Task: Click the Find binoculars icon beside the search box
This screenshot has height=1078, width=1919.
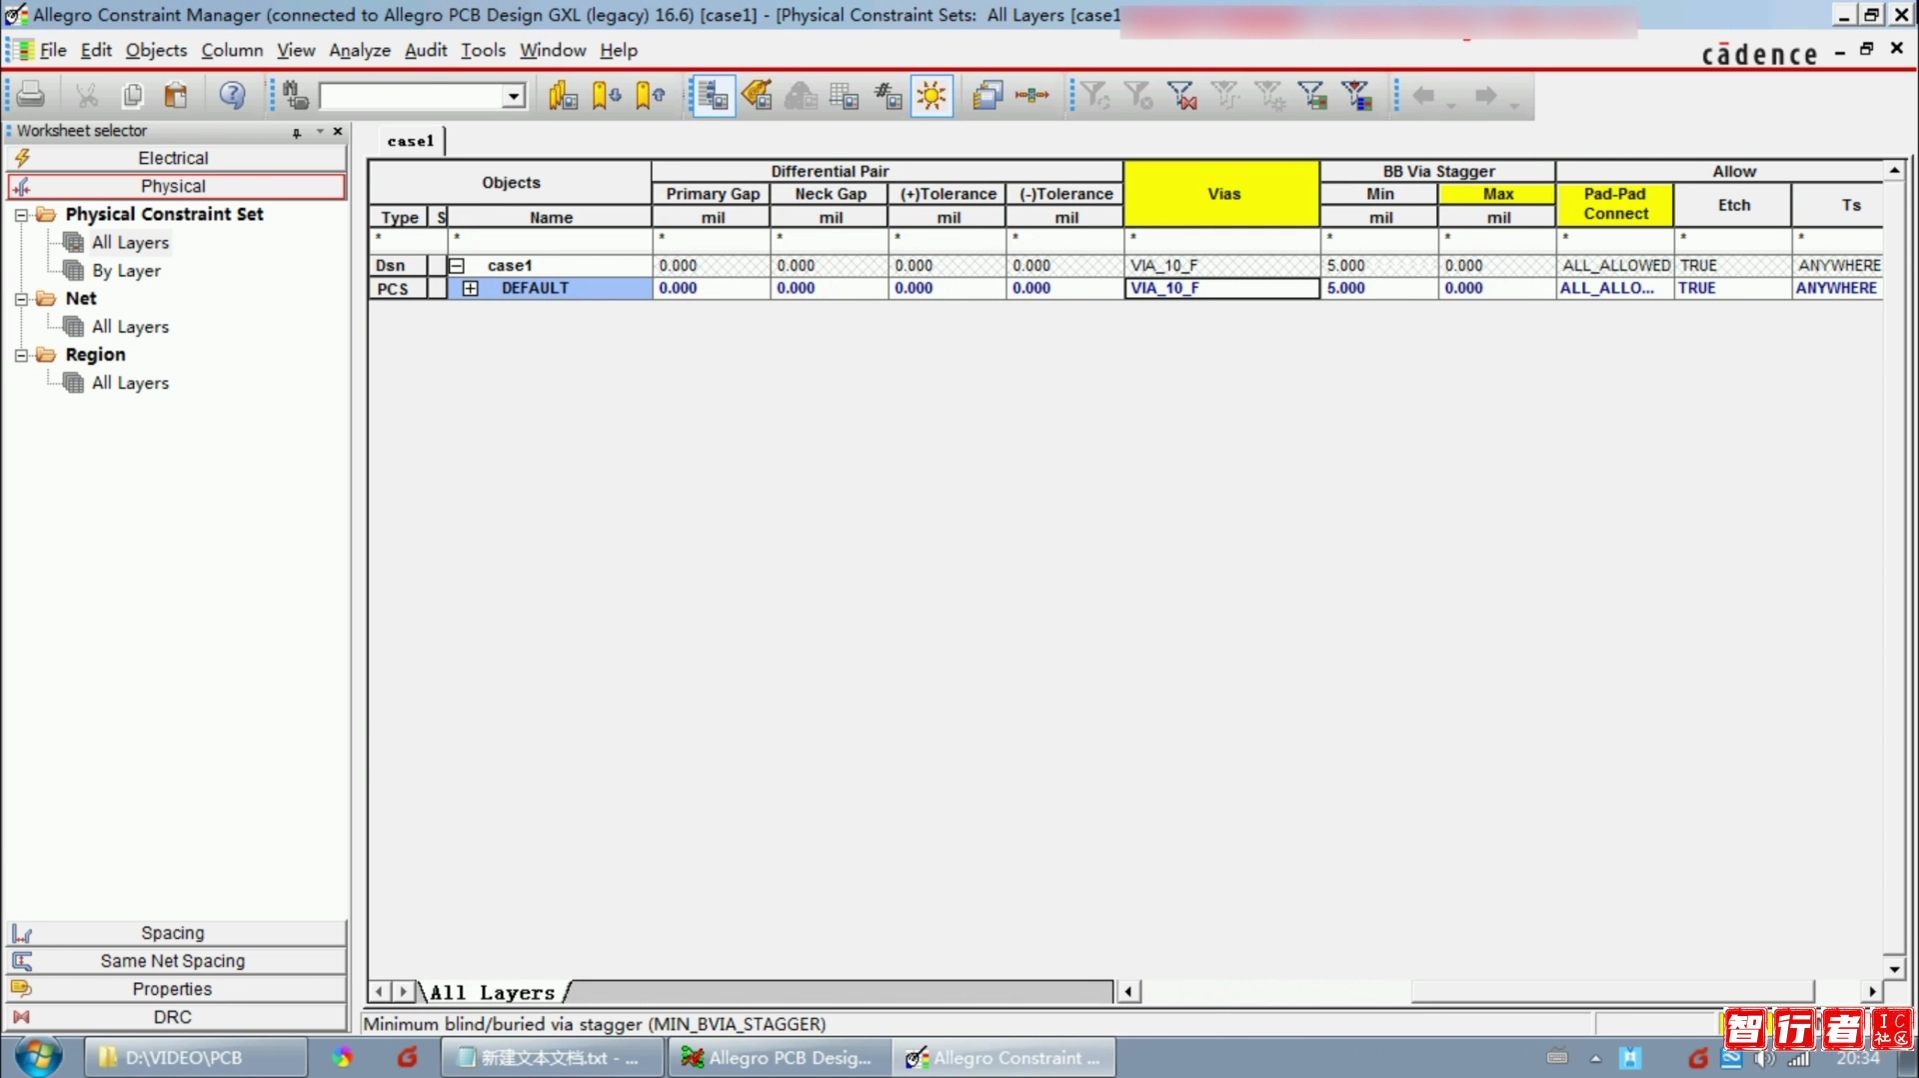Action: tap(295, 95)
